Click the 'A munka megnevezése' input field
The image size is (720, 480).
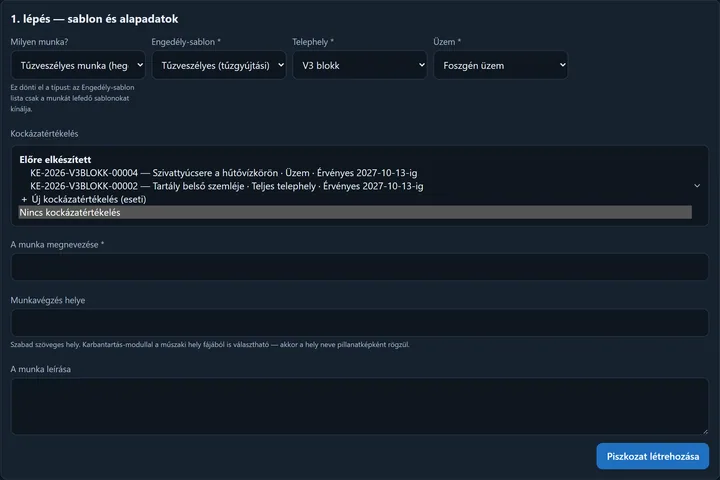(x=360, y=267)
